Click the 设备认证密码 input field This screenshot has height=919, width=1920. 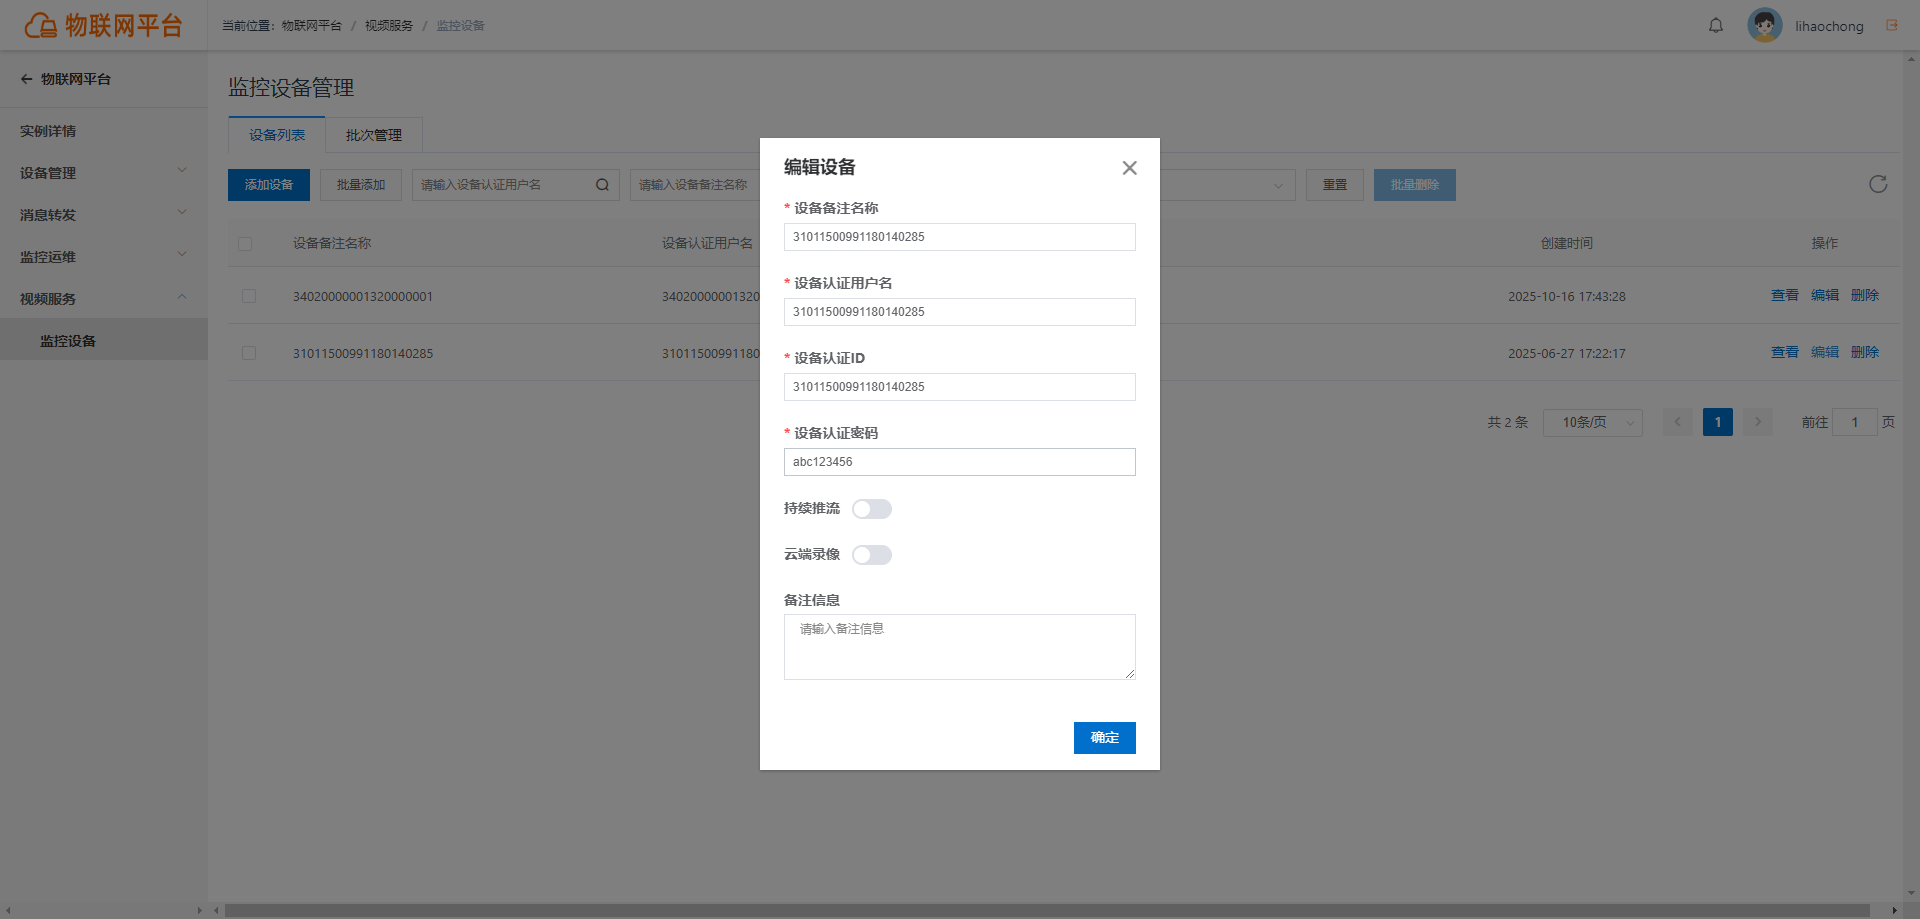[960, 462]
